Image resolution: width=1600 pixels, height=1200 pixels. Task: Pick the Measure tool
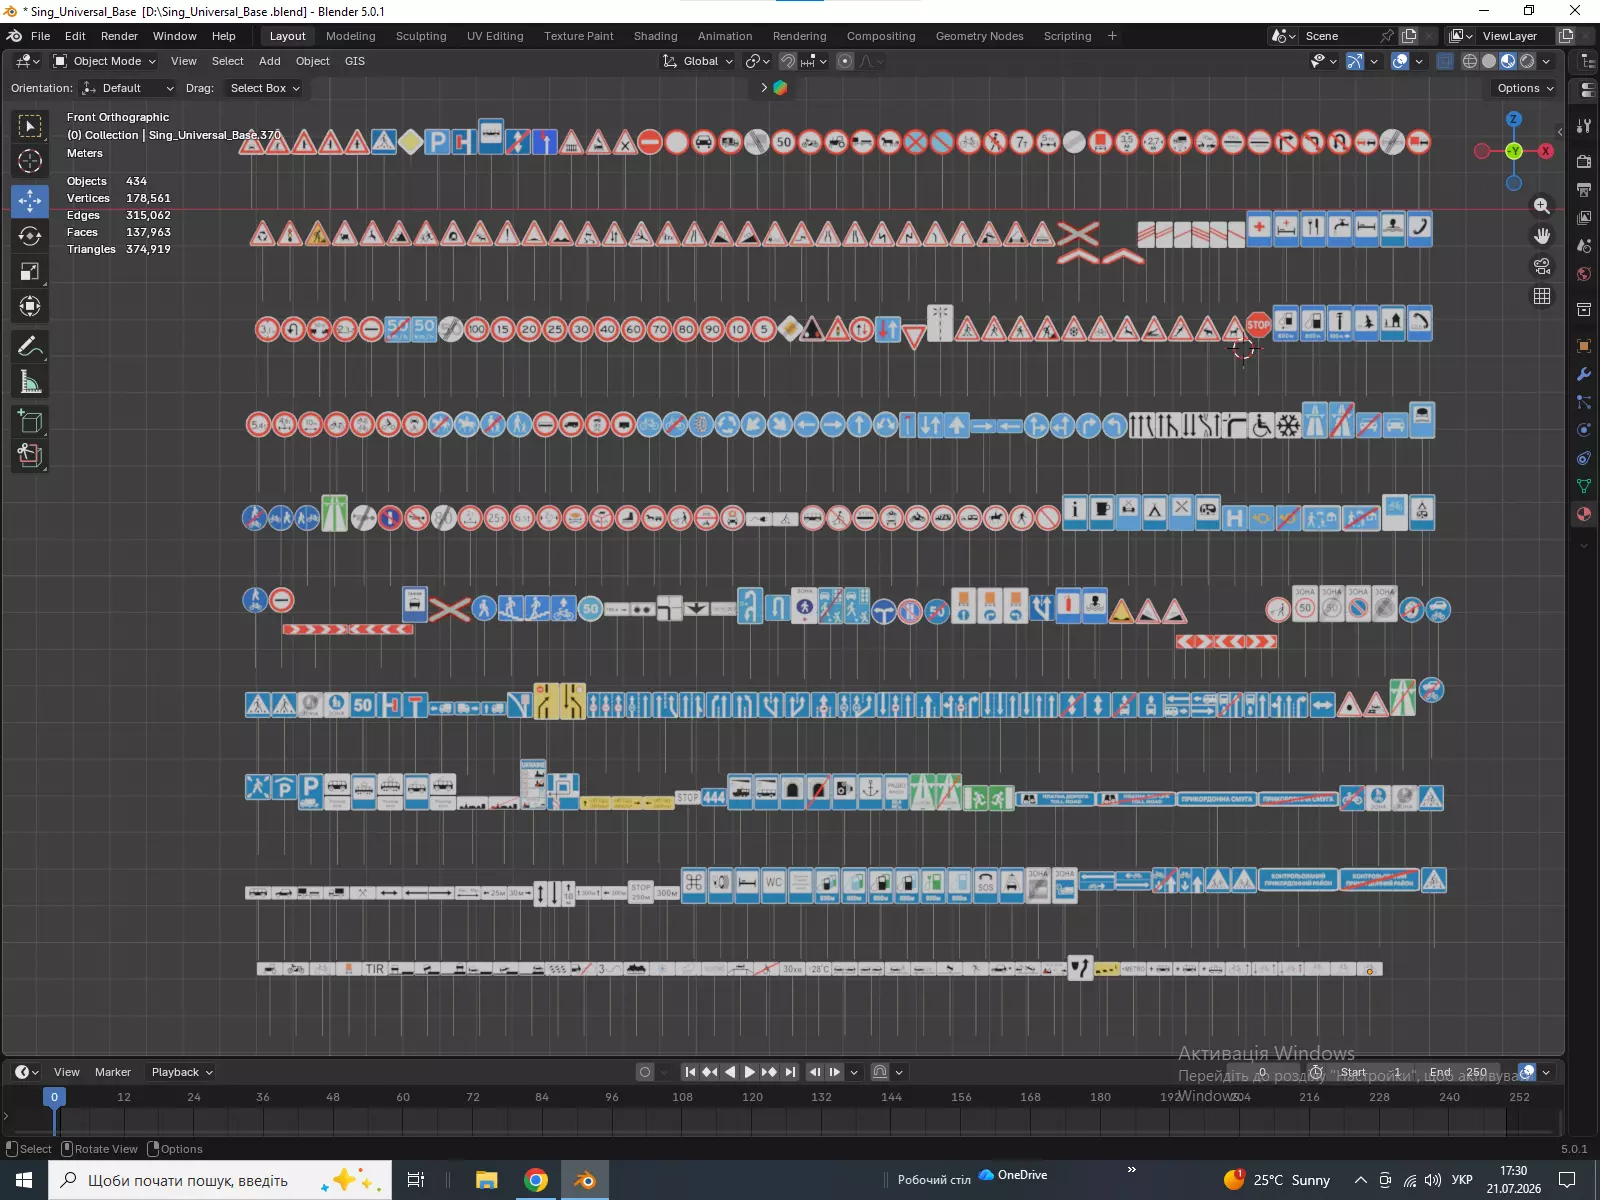tap(30, 381)
